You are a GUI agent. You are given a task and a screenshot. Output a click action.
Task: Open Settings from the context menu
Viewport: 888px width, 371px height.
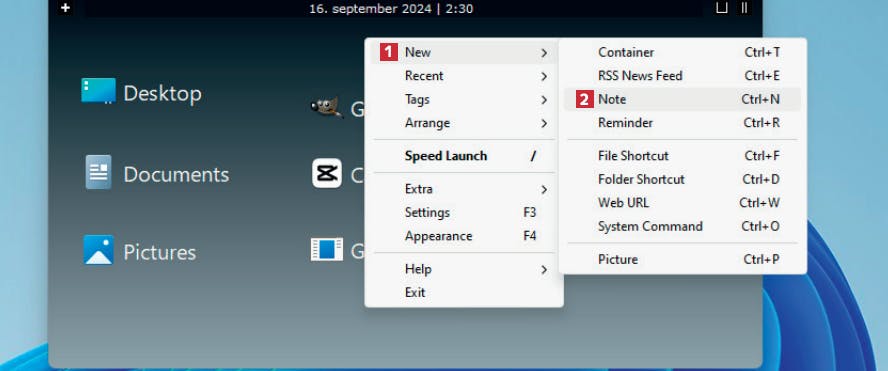pos(464,212)
